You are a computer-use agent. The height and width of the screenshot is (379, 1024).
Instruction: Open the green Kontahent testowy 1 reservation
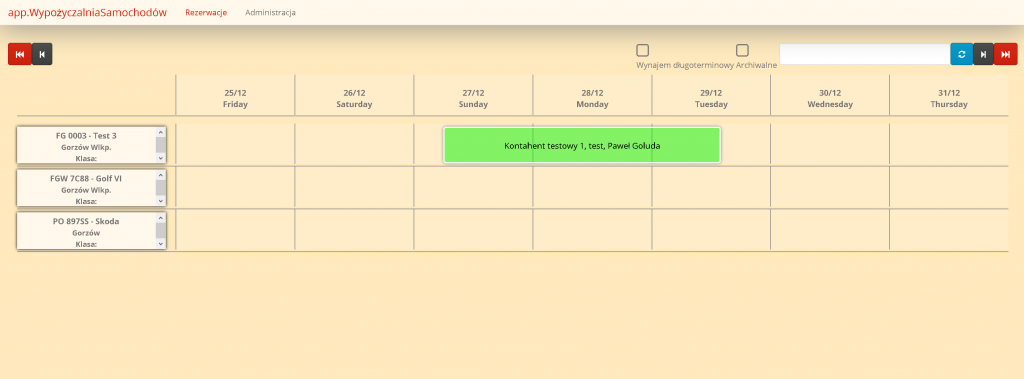click(582, 145)
